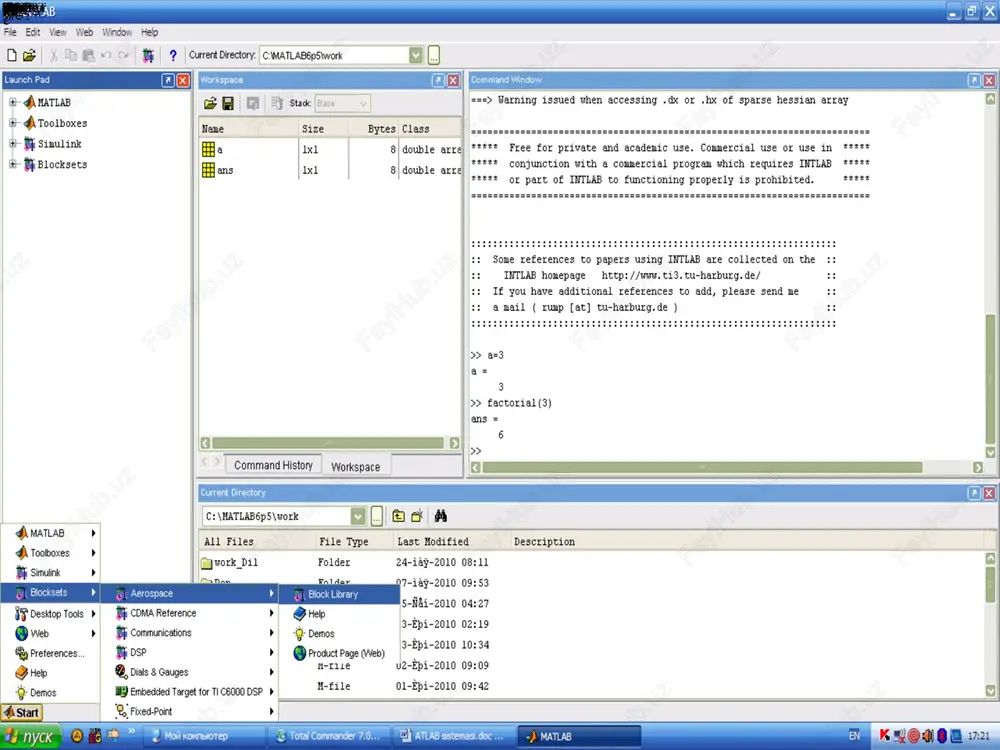The height and width of the screenshot is (750, 1000).
Task: Click the Open file icon in main toolbar
Action: pos(29,55)
